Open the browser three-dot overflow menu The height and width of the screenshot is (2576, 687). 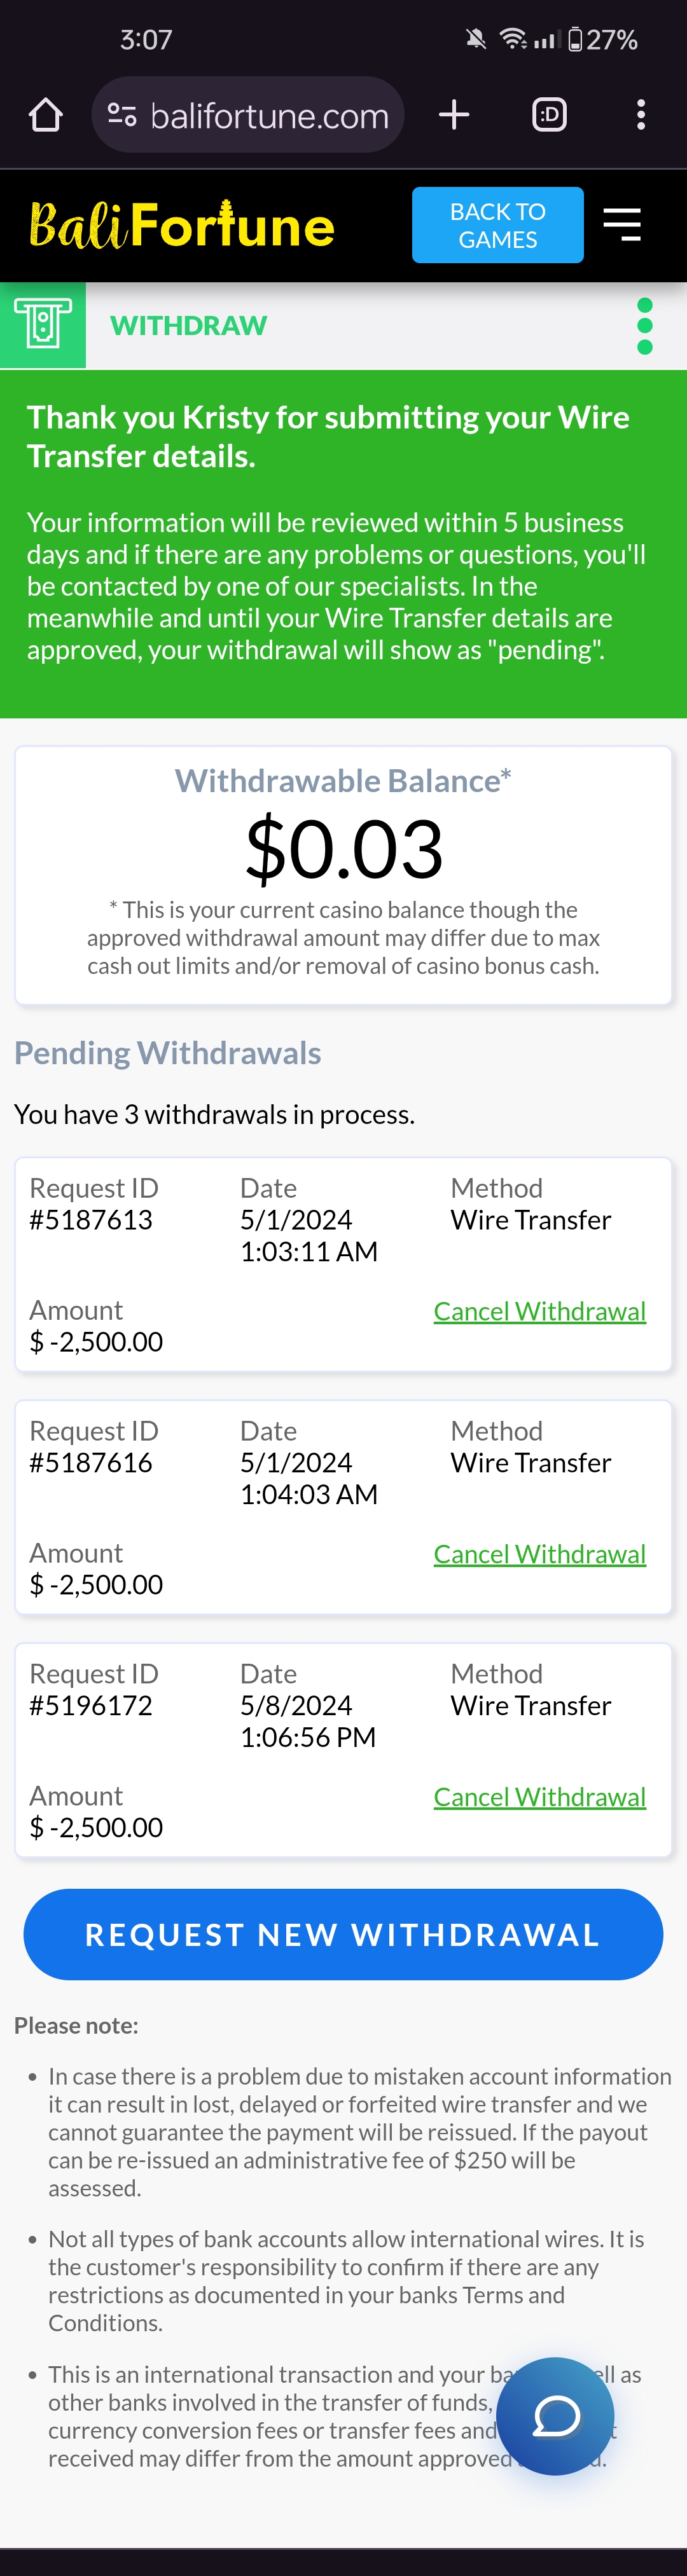coord(641,115)
